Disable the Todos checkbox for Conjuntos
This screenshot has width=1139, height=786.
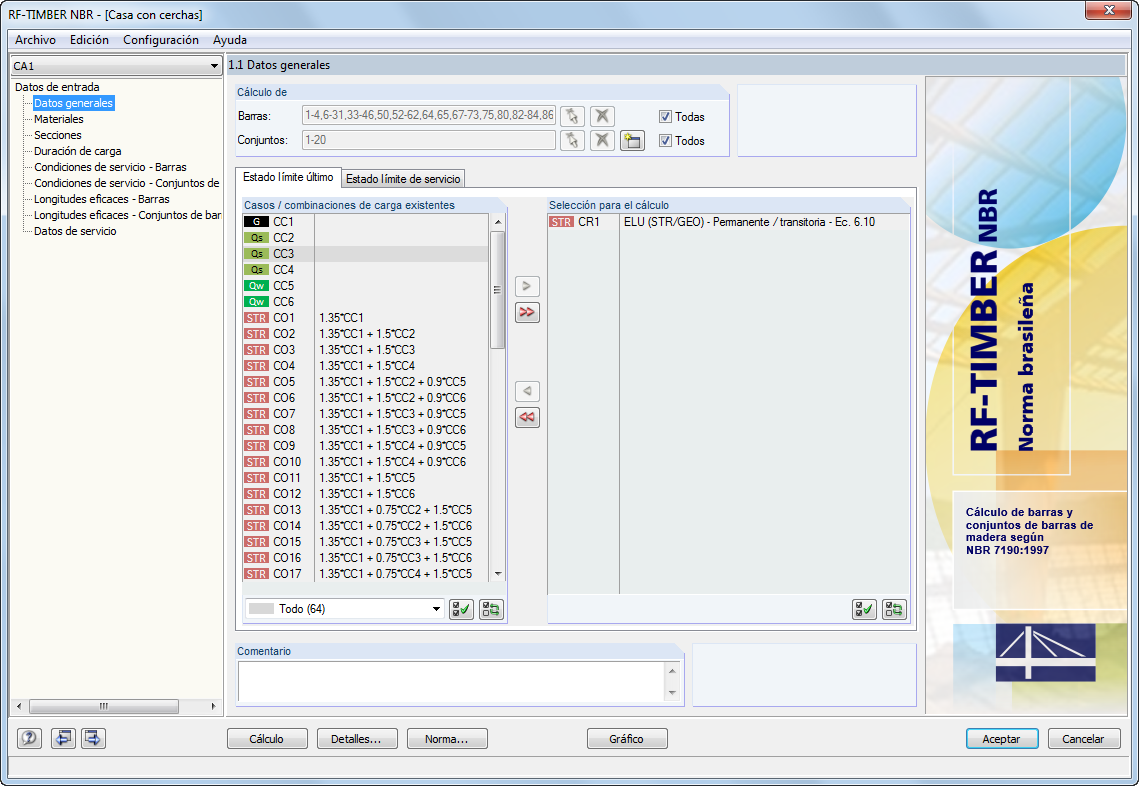pyautogui.click(x=666, y=140)
